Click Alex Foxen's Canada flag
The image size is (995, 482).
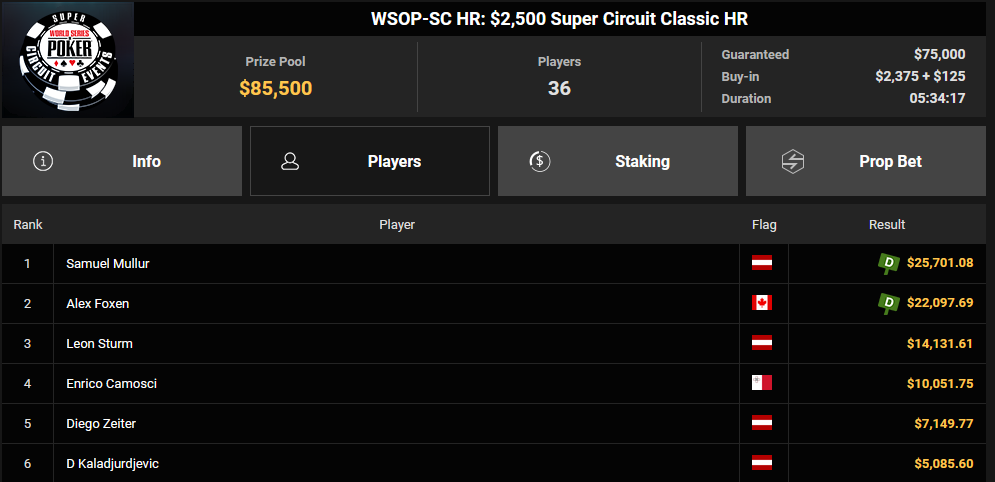coord(762,303)
